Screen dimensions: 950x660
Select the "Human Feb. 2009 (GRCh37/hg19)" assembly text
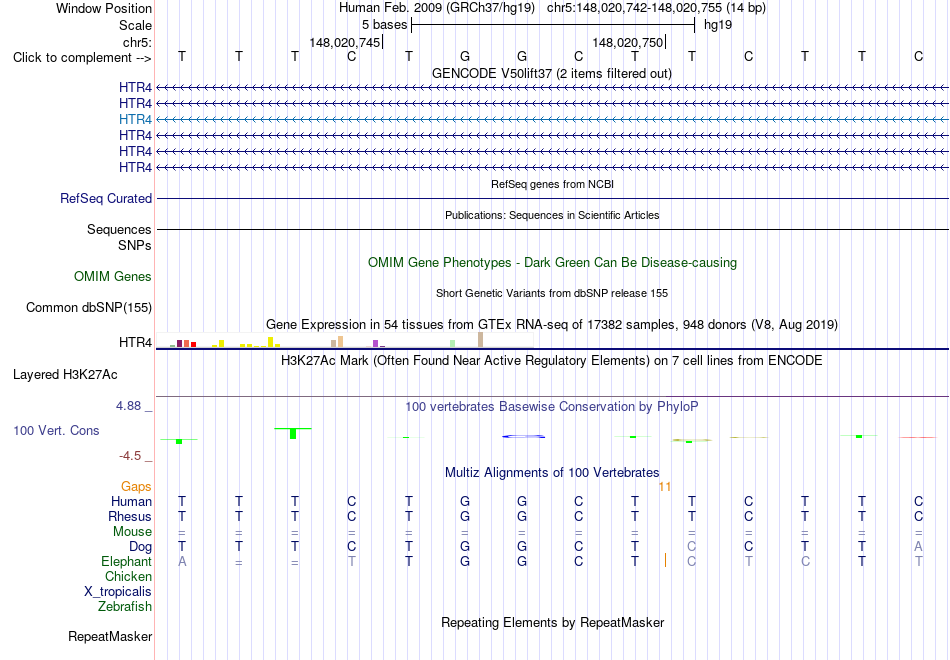[437, 8]
